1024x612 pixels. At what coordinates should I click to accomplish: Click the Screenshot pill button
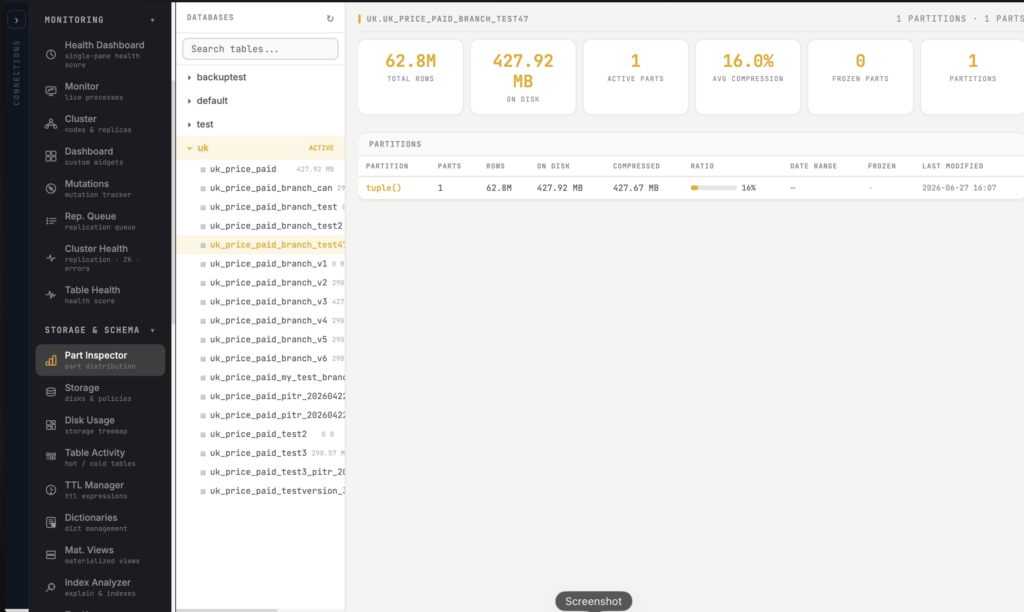(593, 601)
